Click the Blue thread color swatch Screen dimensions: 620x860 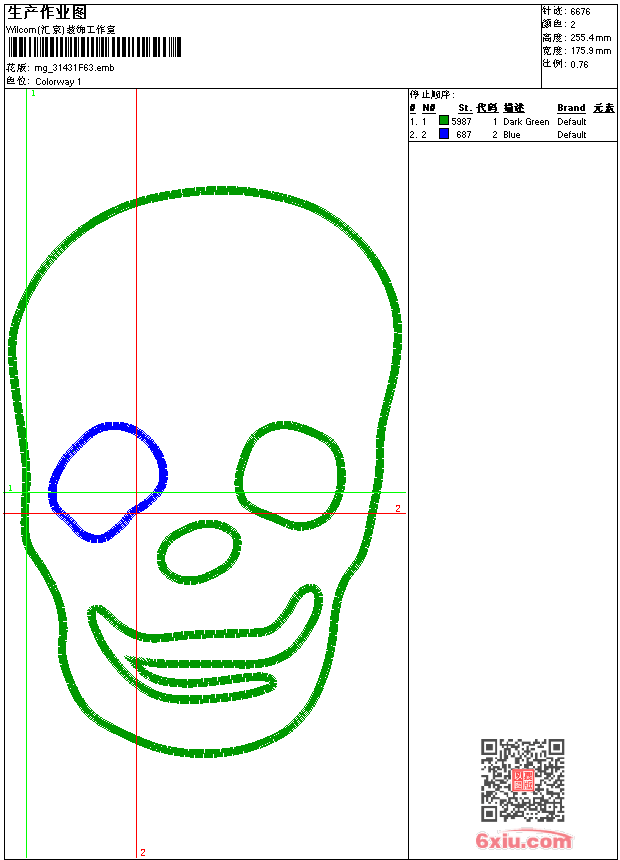[x=444, y=134]
